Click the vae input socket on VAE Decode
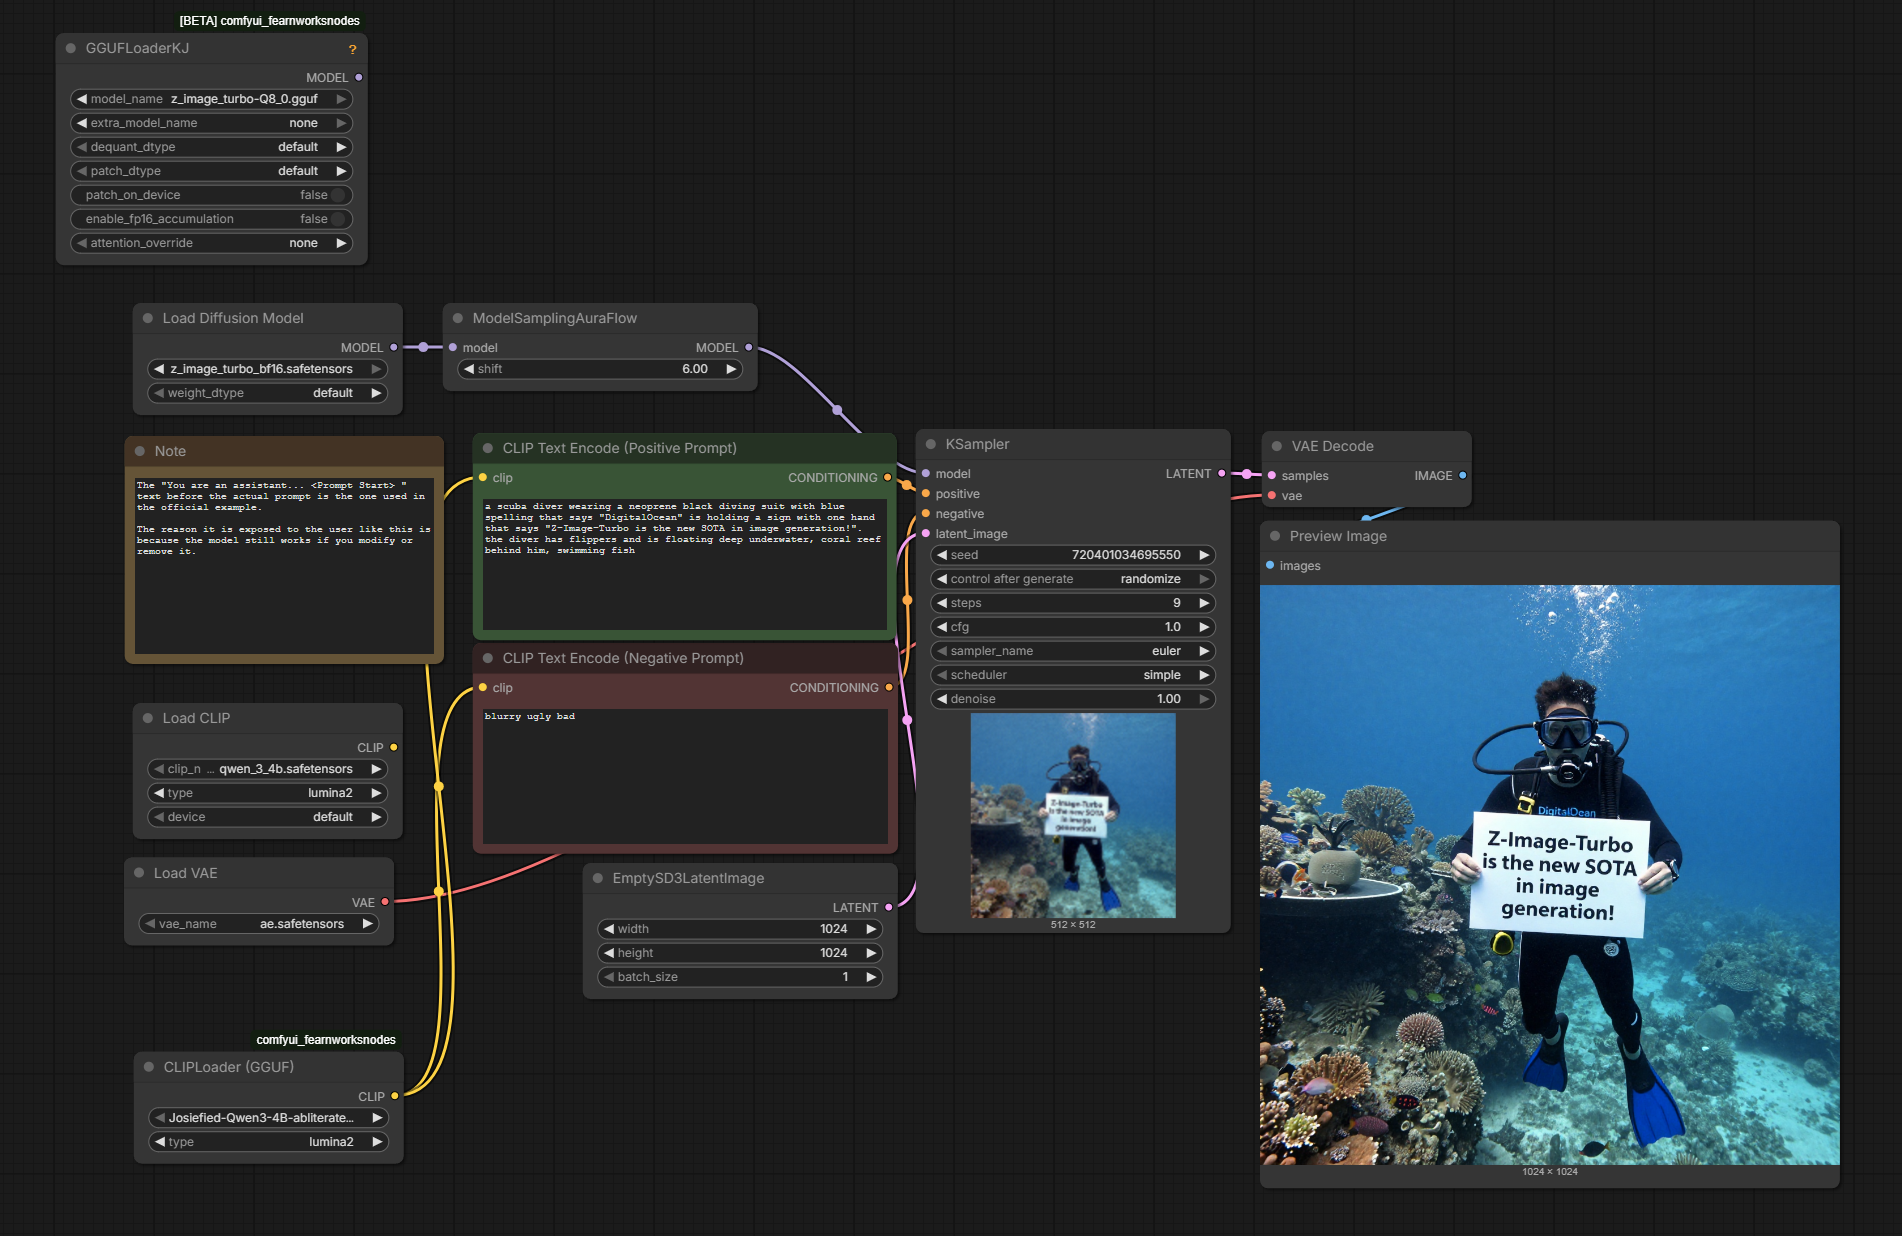This screenshot has height=1236, width=1902. [1272, 495]
